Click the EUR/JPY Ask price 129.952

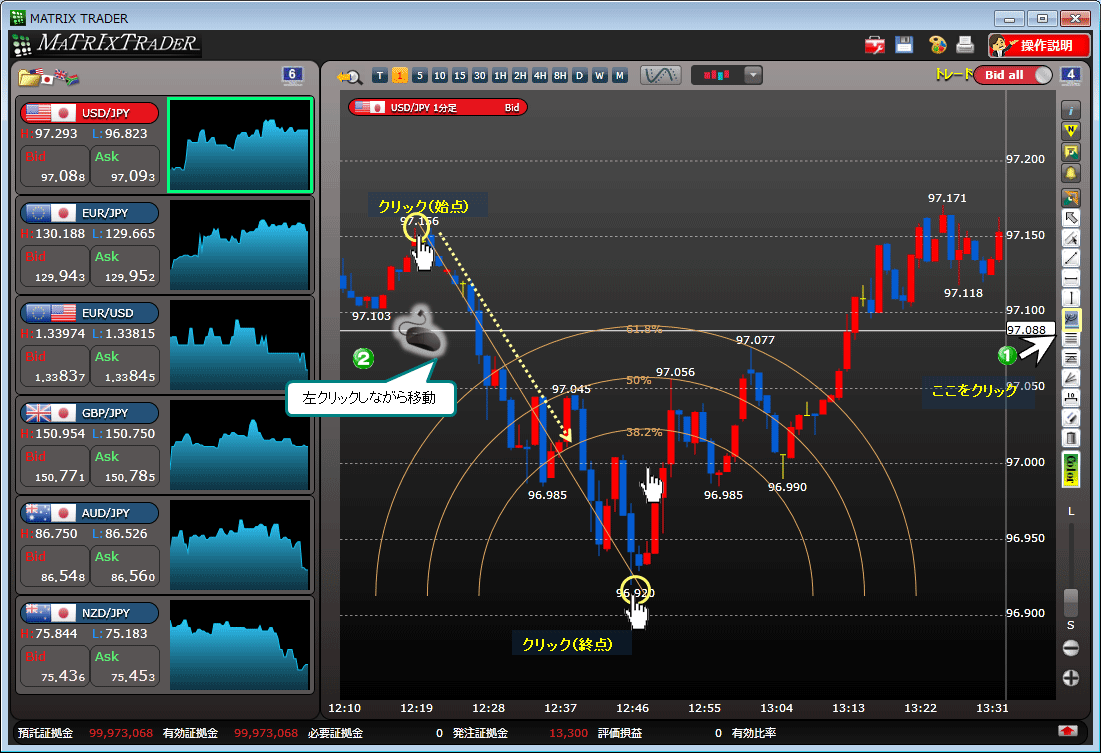click(x=125, y=267)
